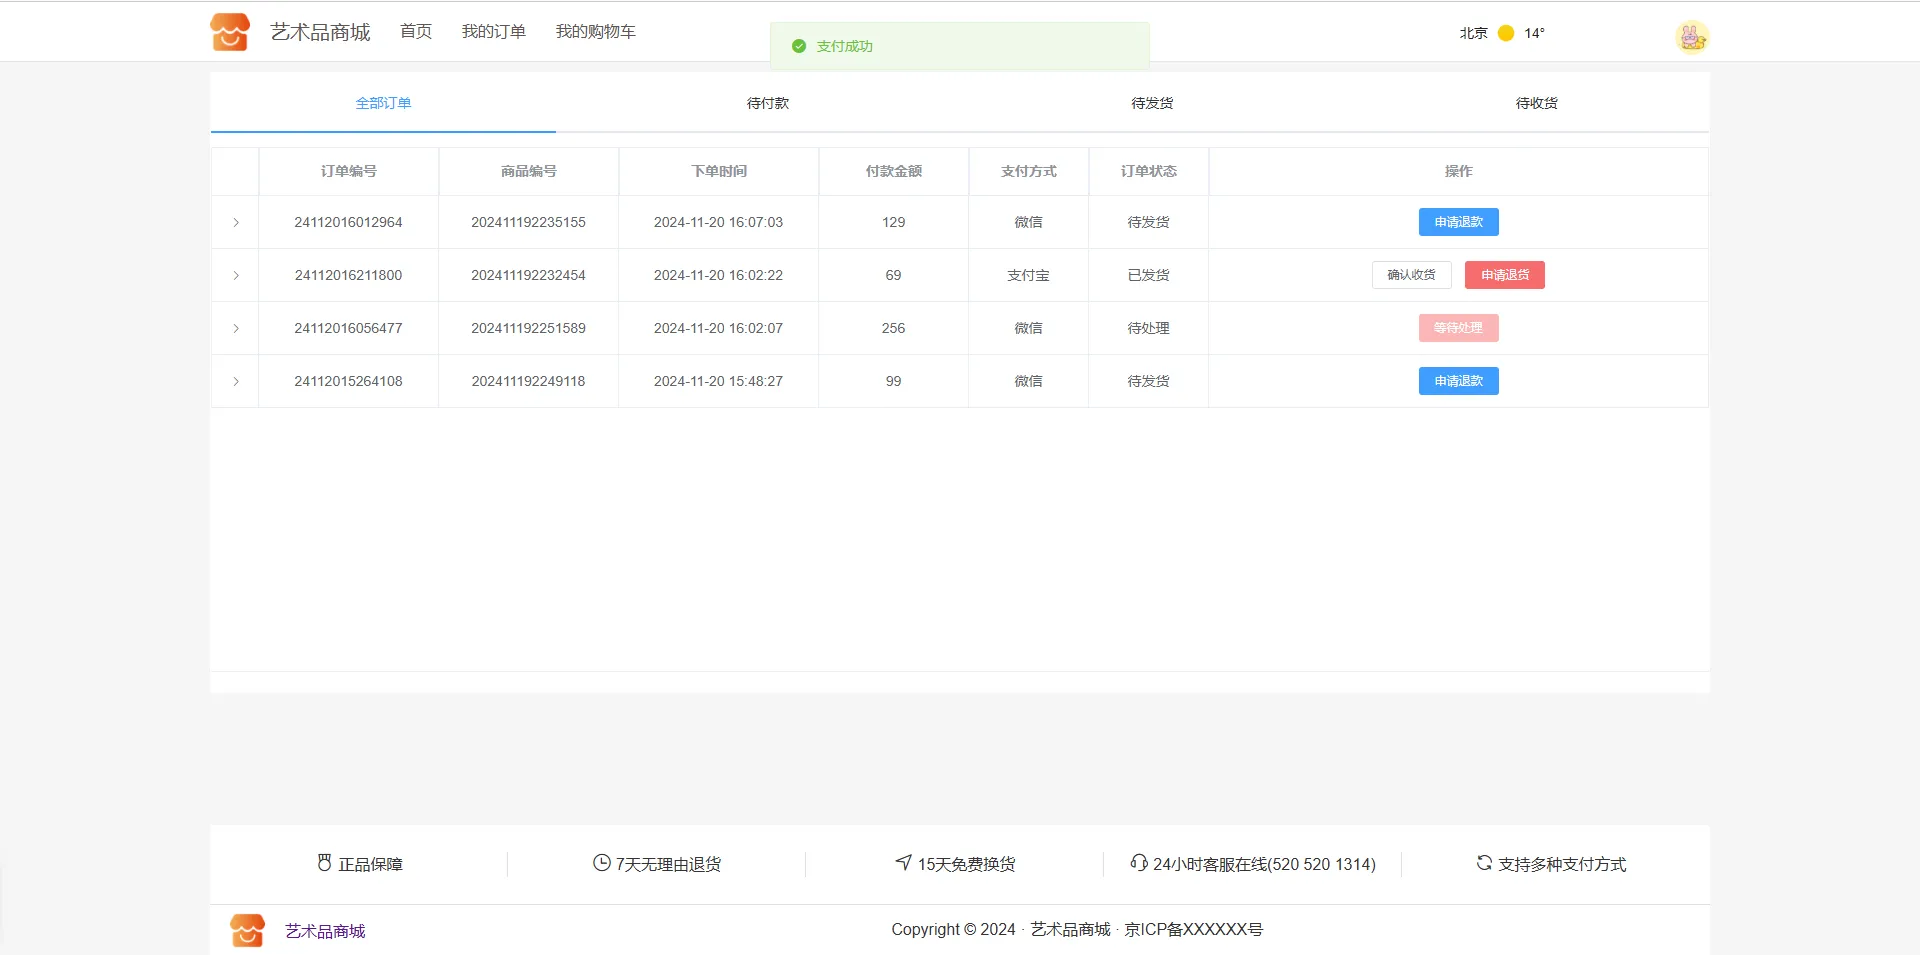
Task: Click red 申请退货 button
Action: tap(1504, 275)
